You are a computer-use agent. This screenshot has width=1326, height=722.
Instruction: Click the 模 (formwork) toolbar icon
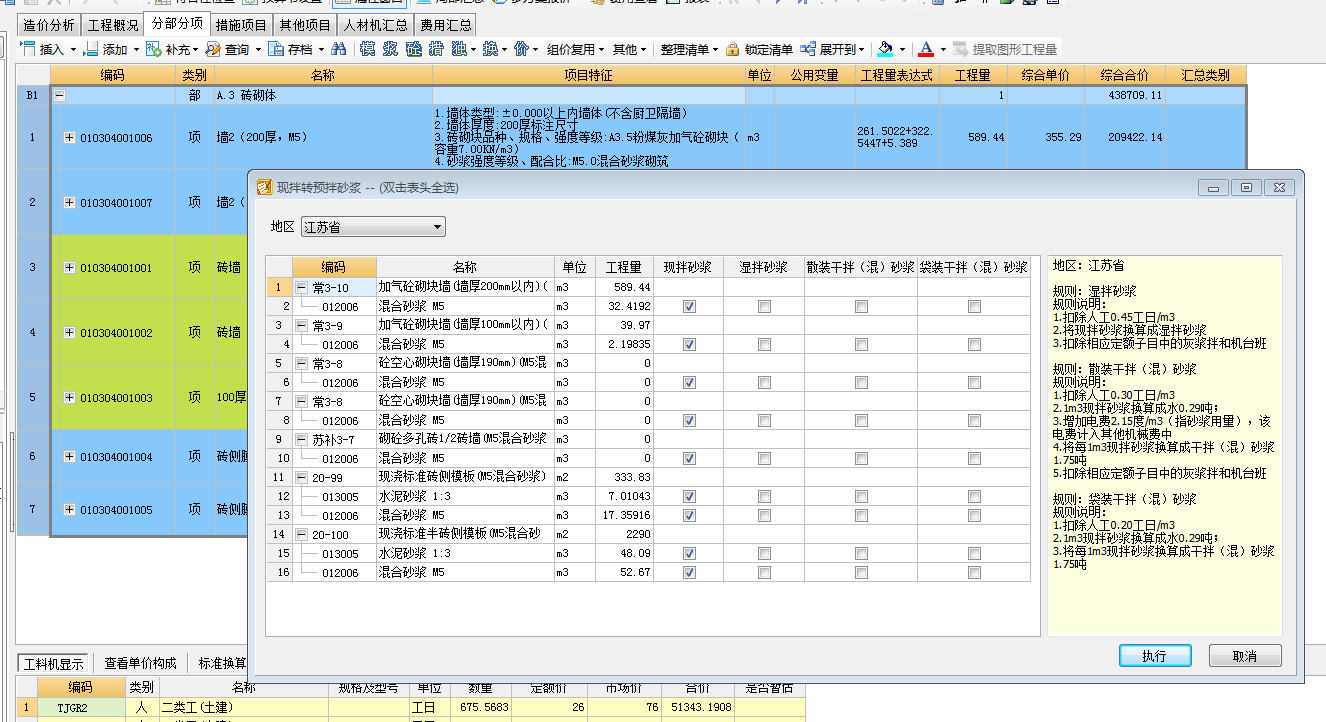point(367,49)
